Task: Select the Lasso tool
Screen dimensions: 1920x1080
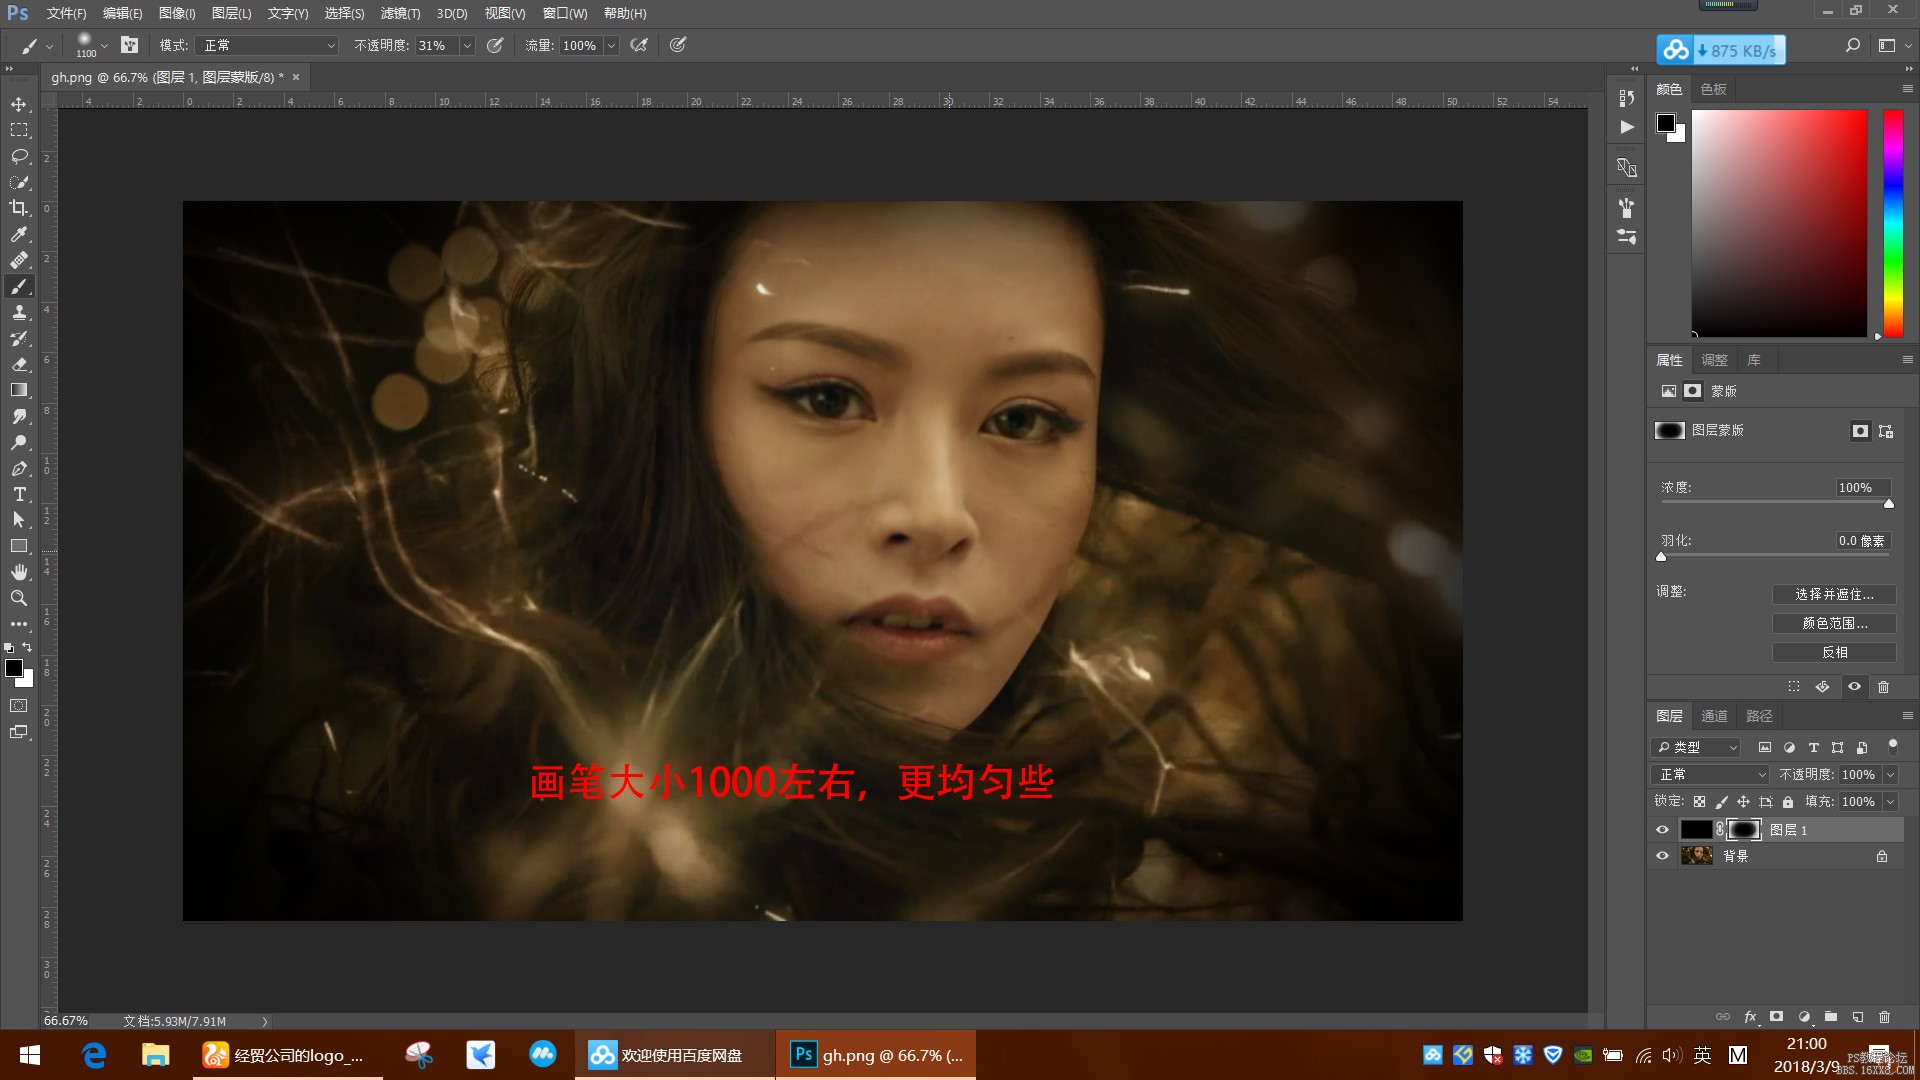Action: pos(19,156)
